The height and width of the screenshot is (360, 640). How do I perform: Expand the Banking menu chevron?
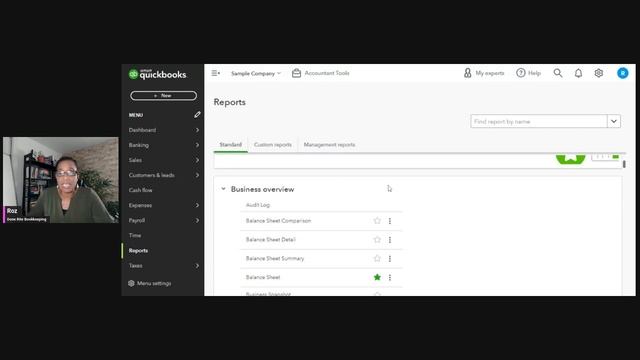click(197, 145)
